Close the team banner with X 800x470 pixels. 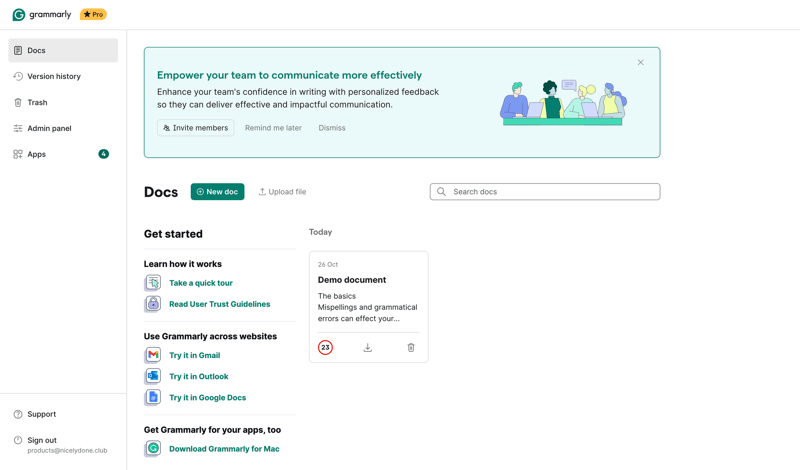click(640, 62)
